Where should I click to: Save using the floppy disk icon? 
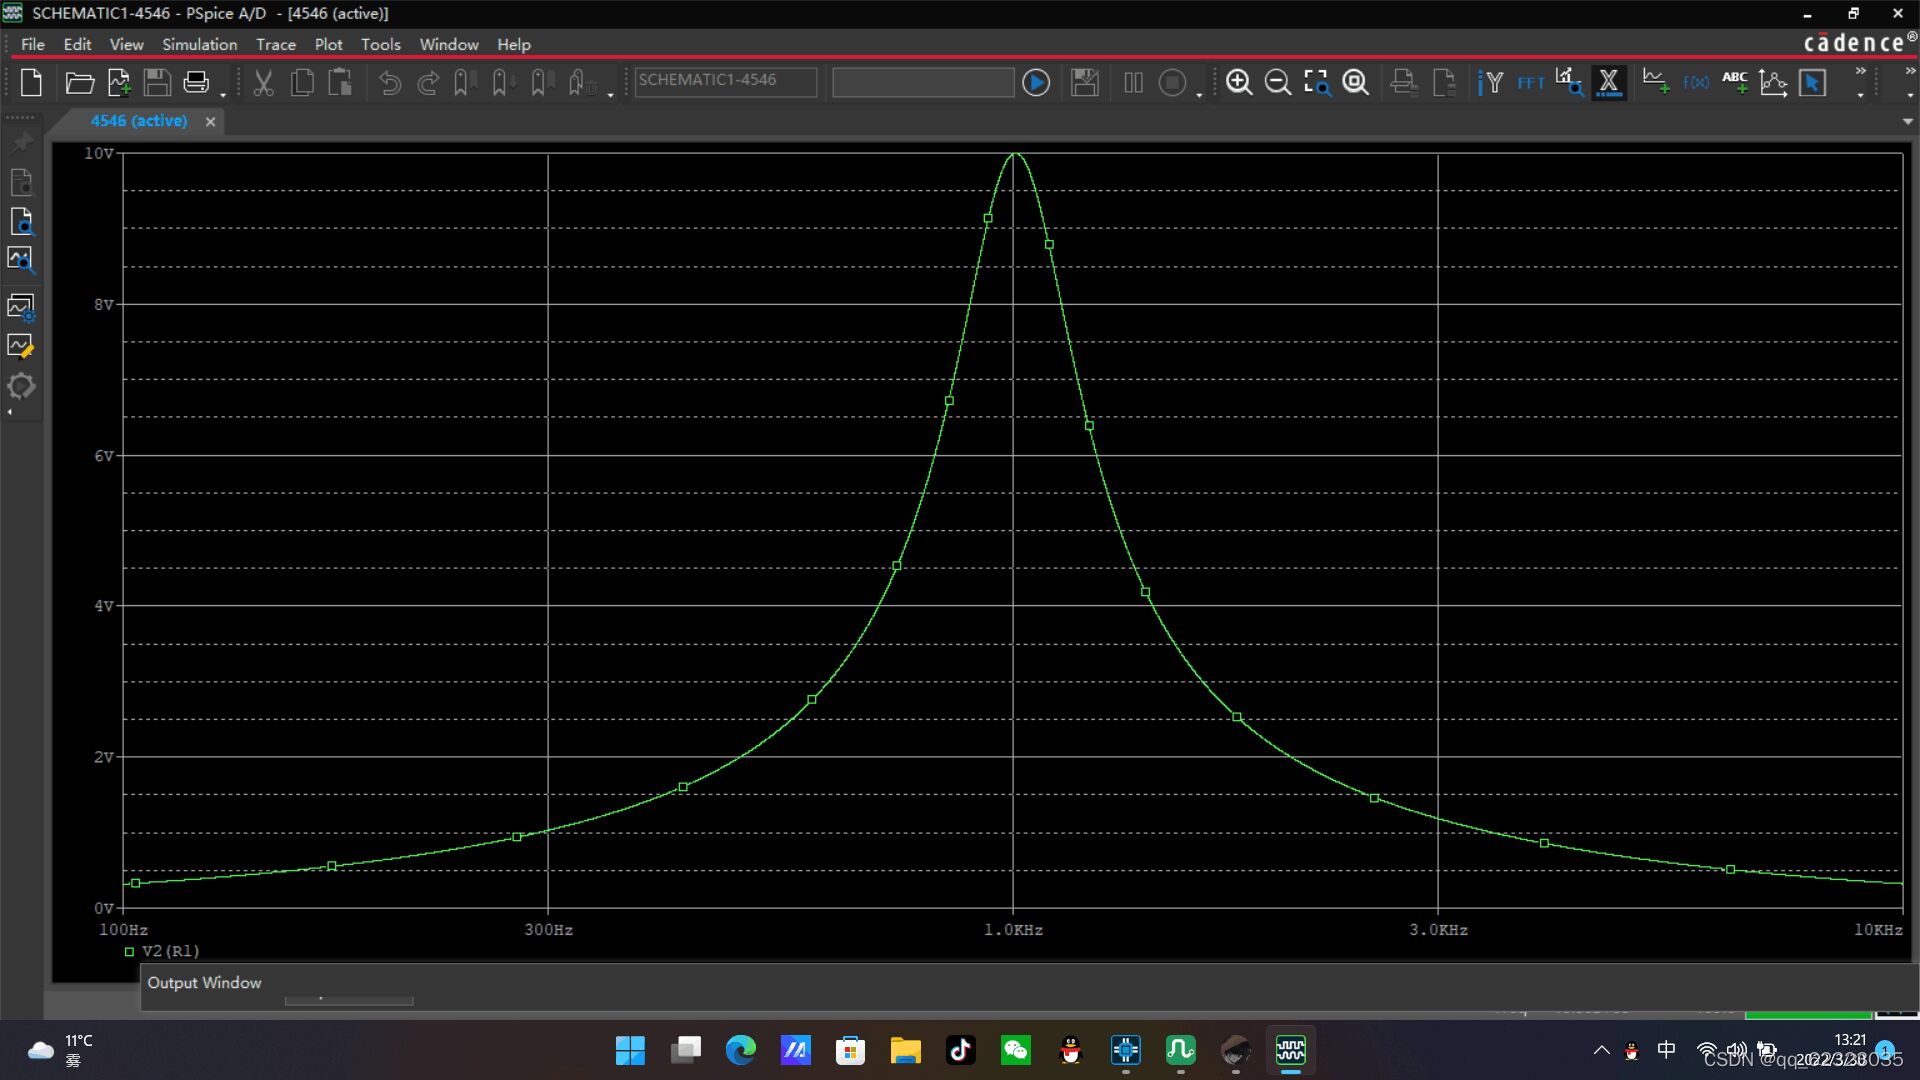pos(157,82)
